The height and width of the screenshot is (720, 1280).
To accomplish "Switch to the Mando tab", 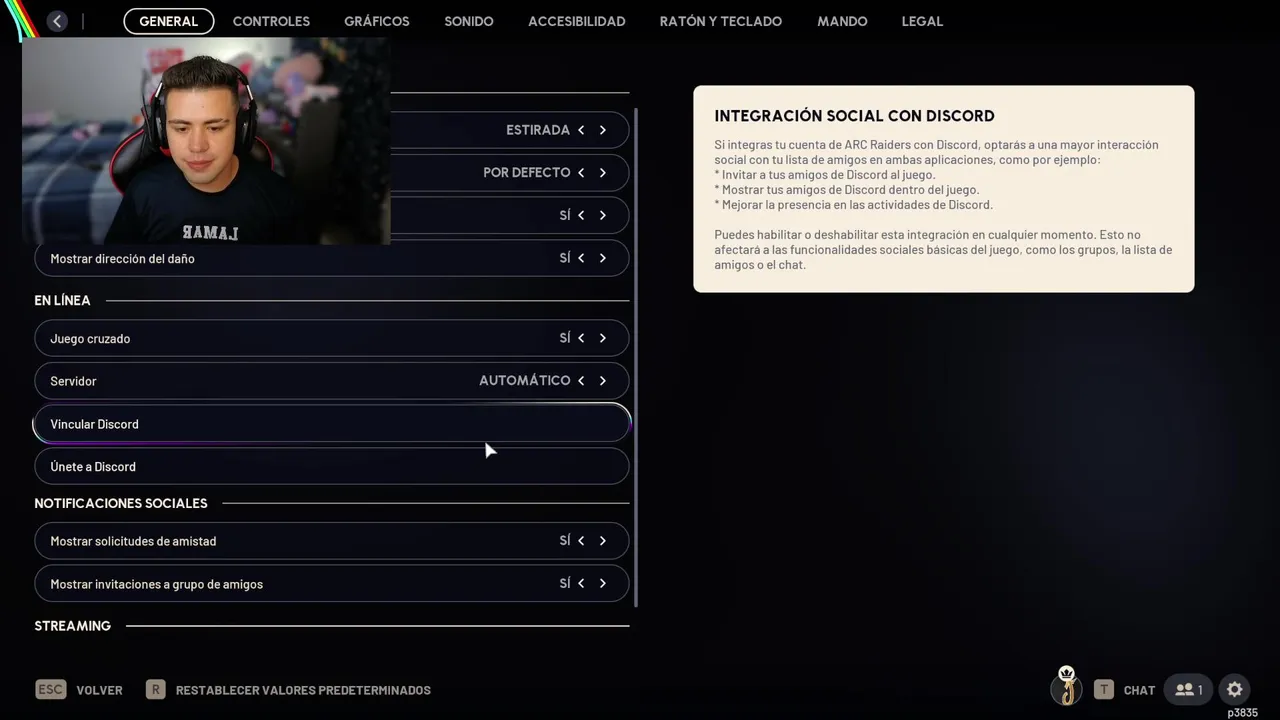I will click(842, 21).
